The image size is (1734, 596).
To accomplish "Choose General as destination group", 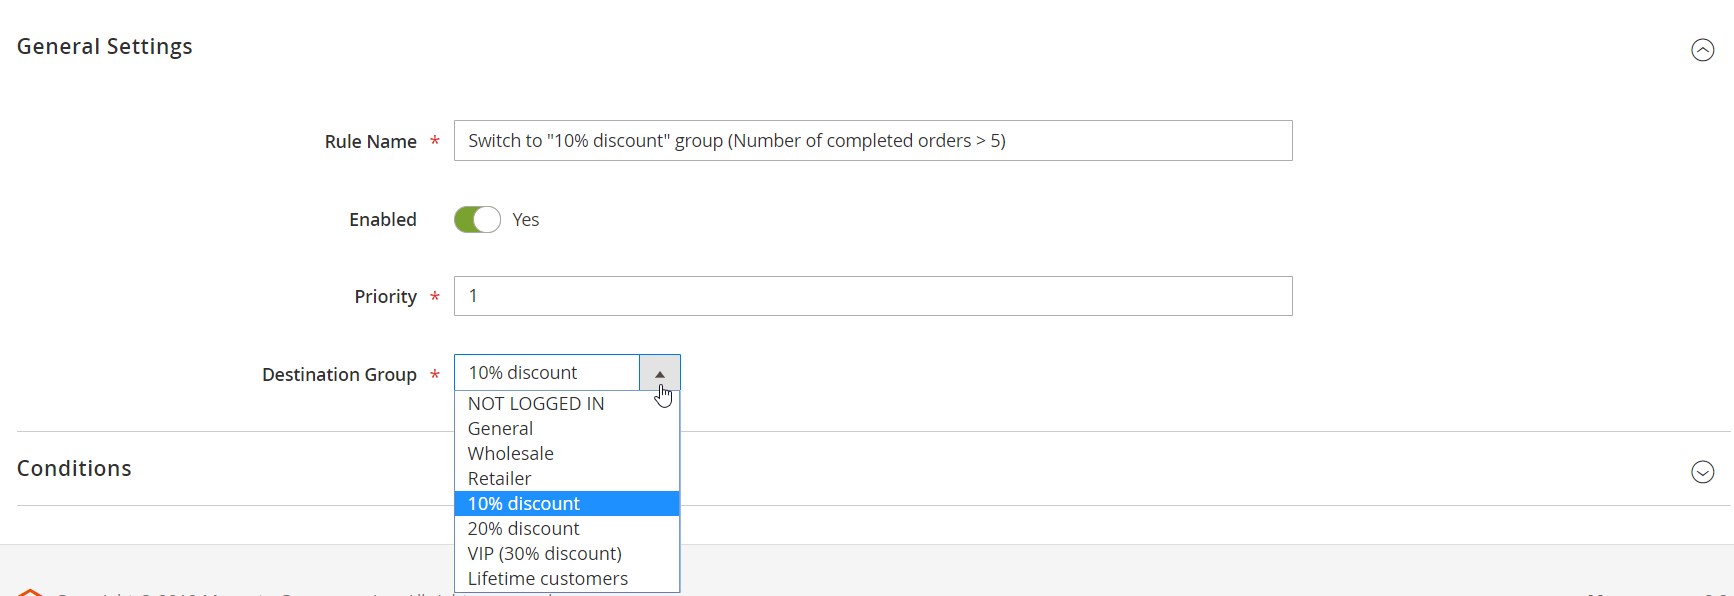I will pos(500,429).
